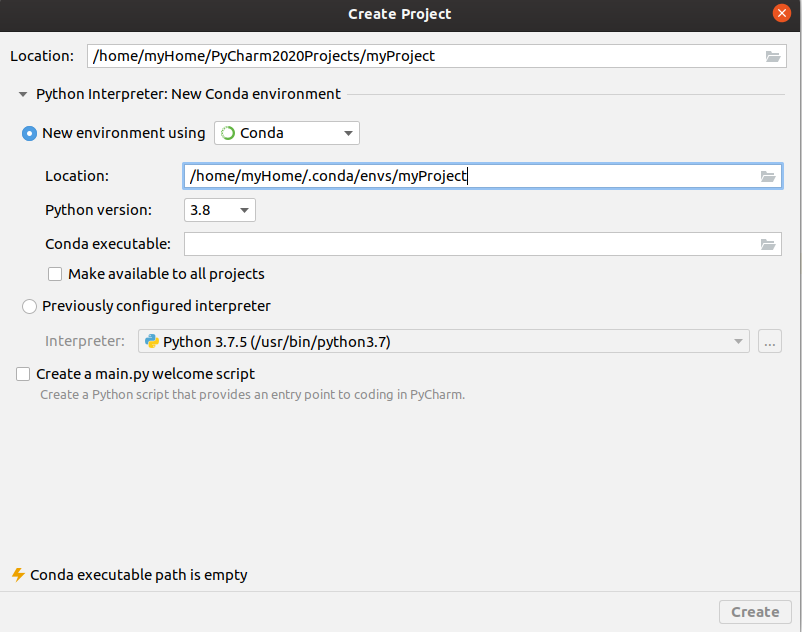Close the Create Project dialog

pos(781,13)
